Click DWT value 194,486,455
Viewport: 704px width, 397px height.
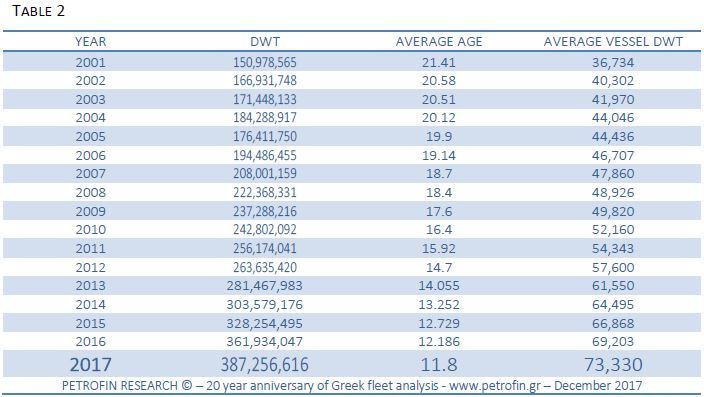click(x=265, y=155)
